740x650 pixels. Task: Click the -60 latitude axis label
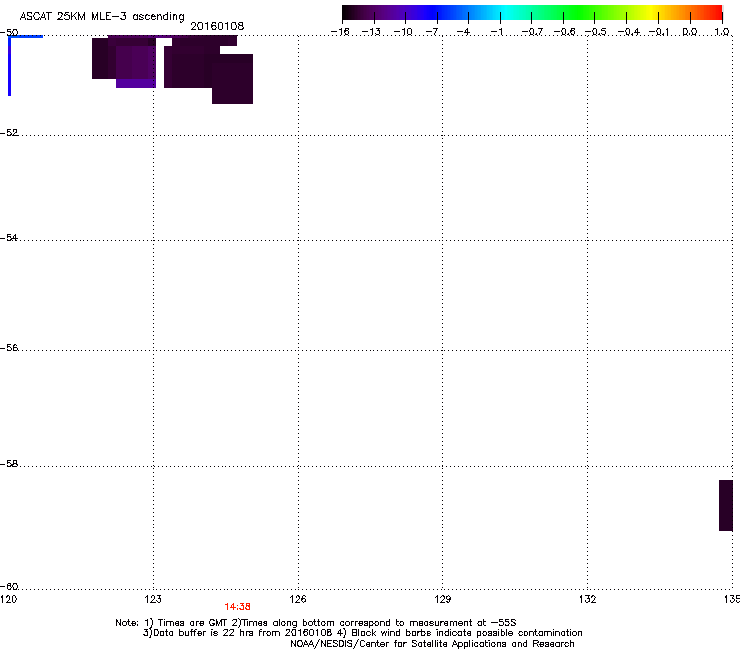pyautogui.click(x=9, y=587)
